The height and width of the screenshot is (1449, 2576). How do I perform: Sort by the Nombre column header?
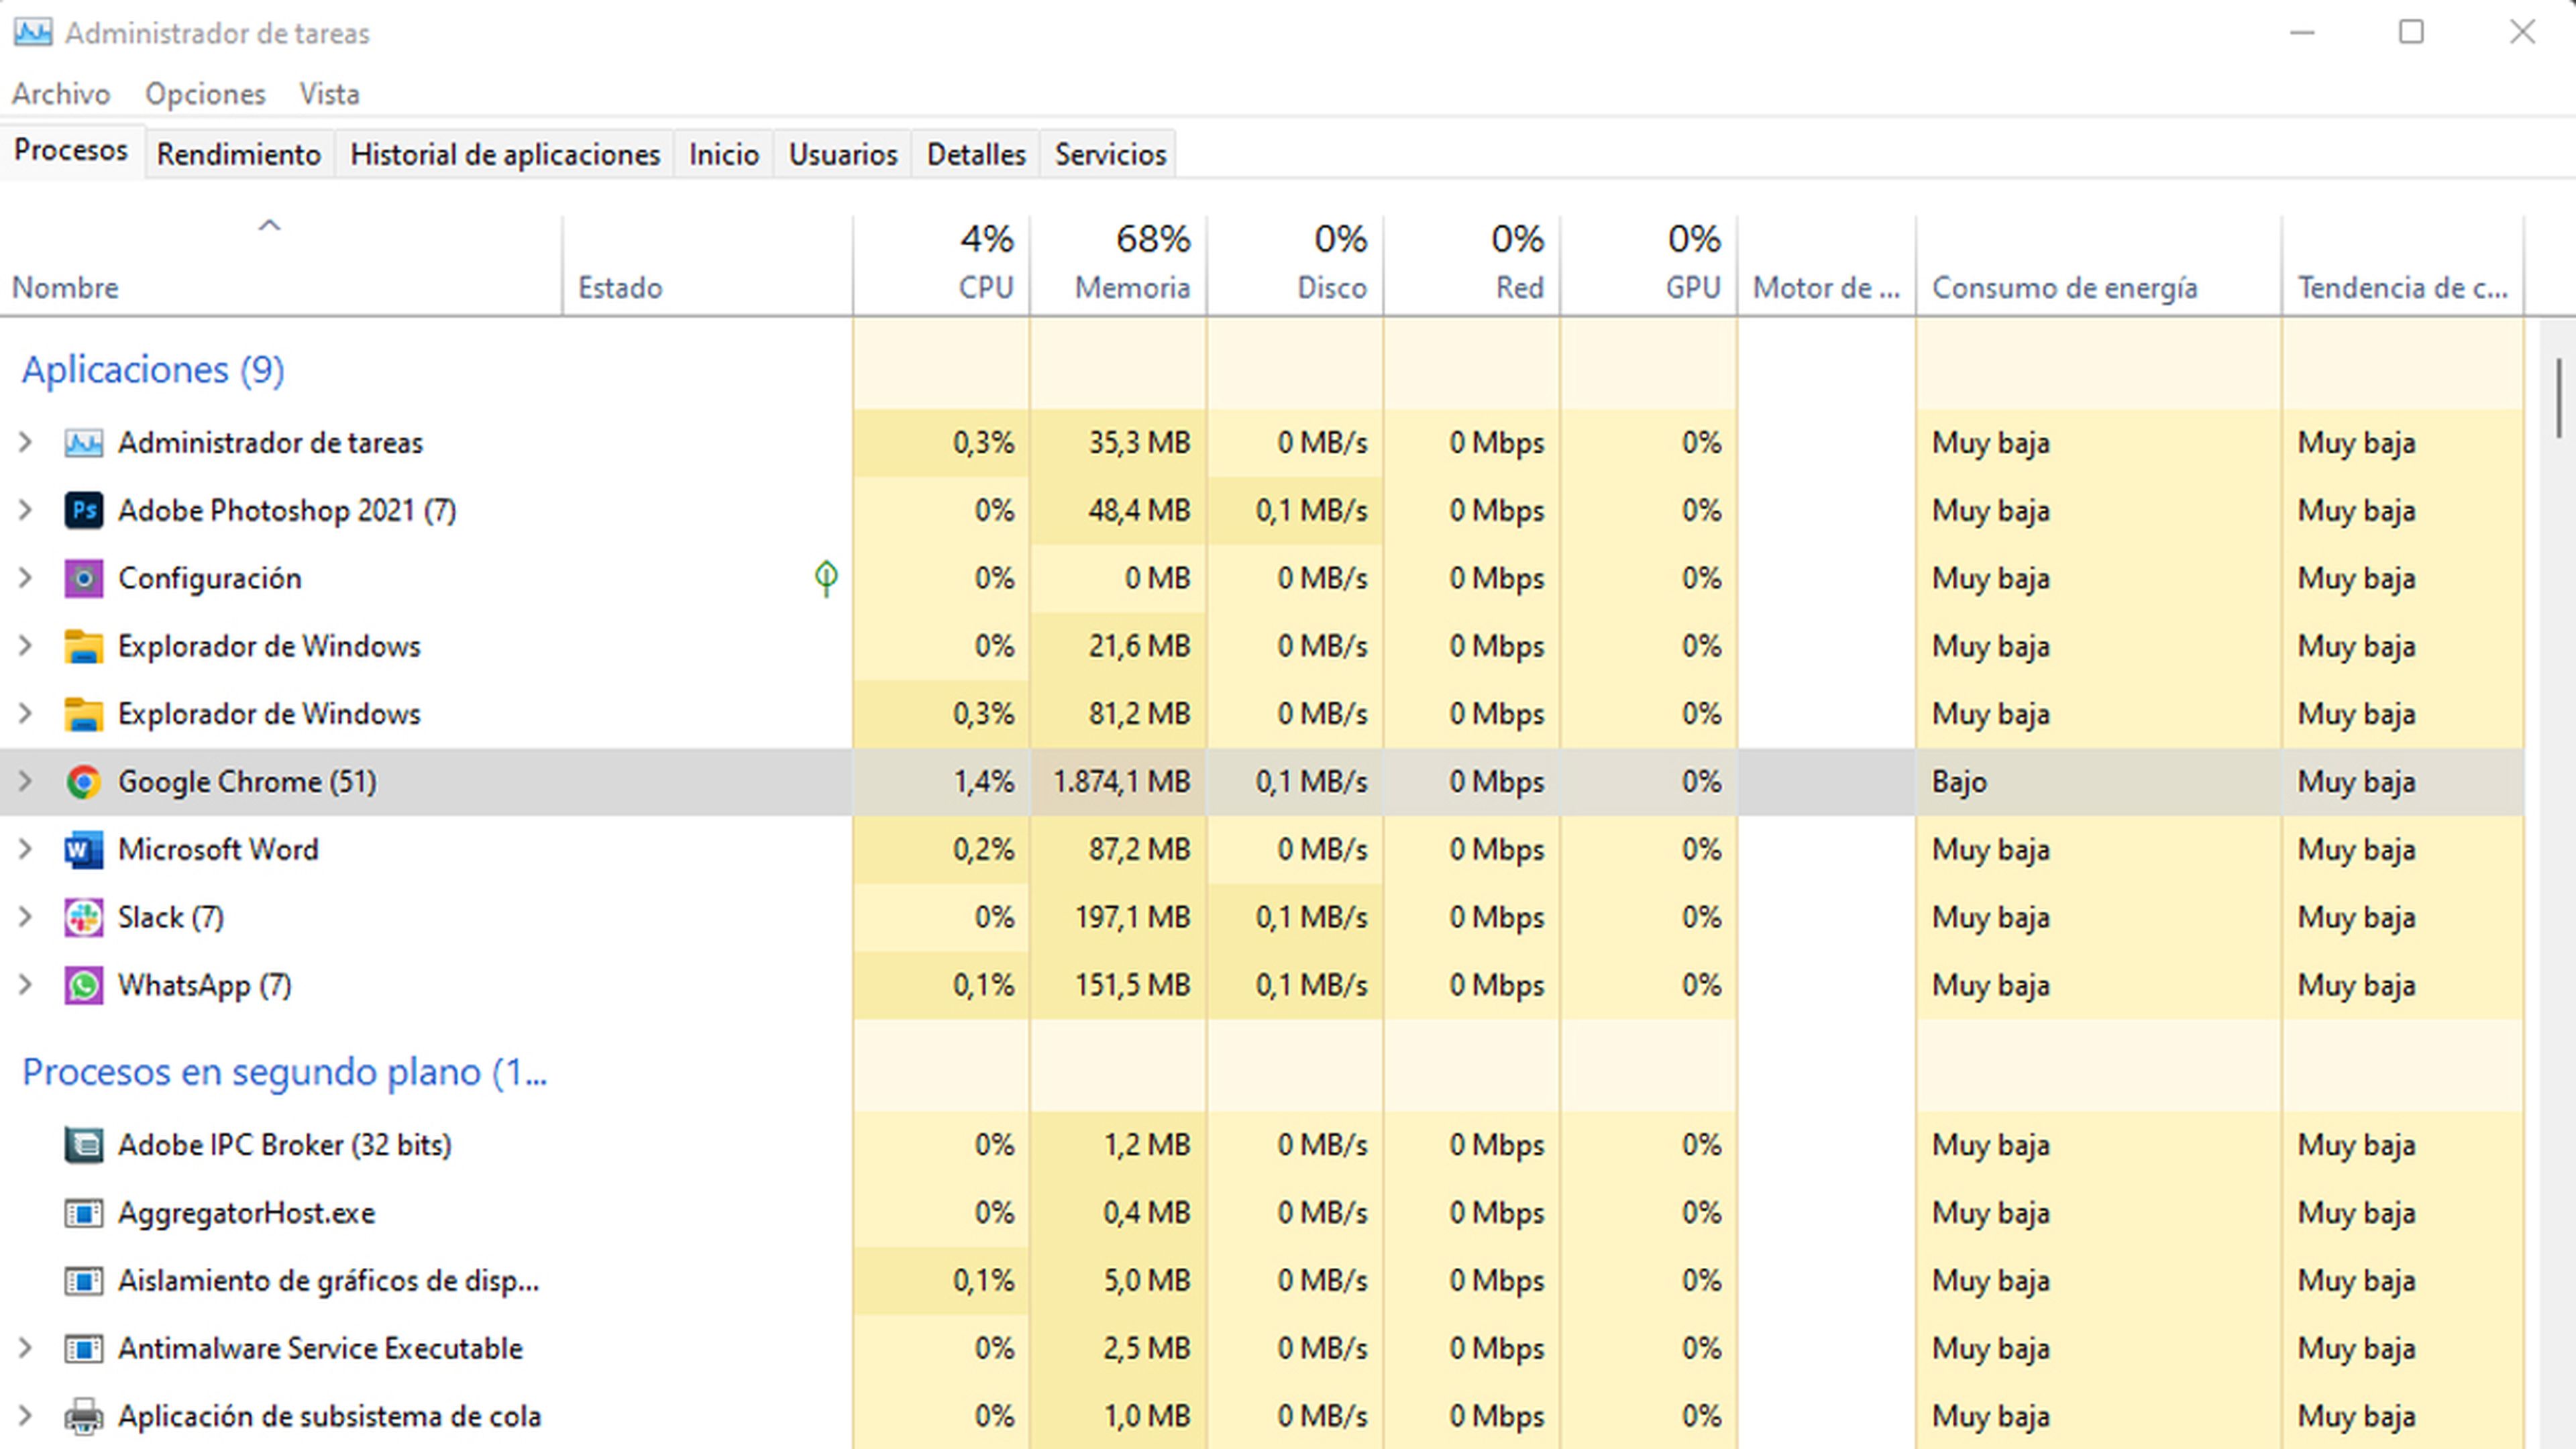pos(280,265)
